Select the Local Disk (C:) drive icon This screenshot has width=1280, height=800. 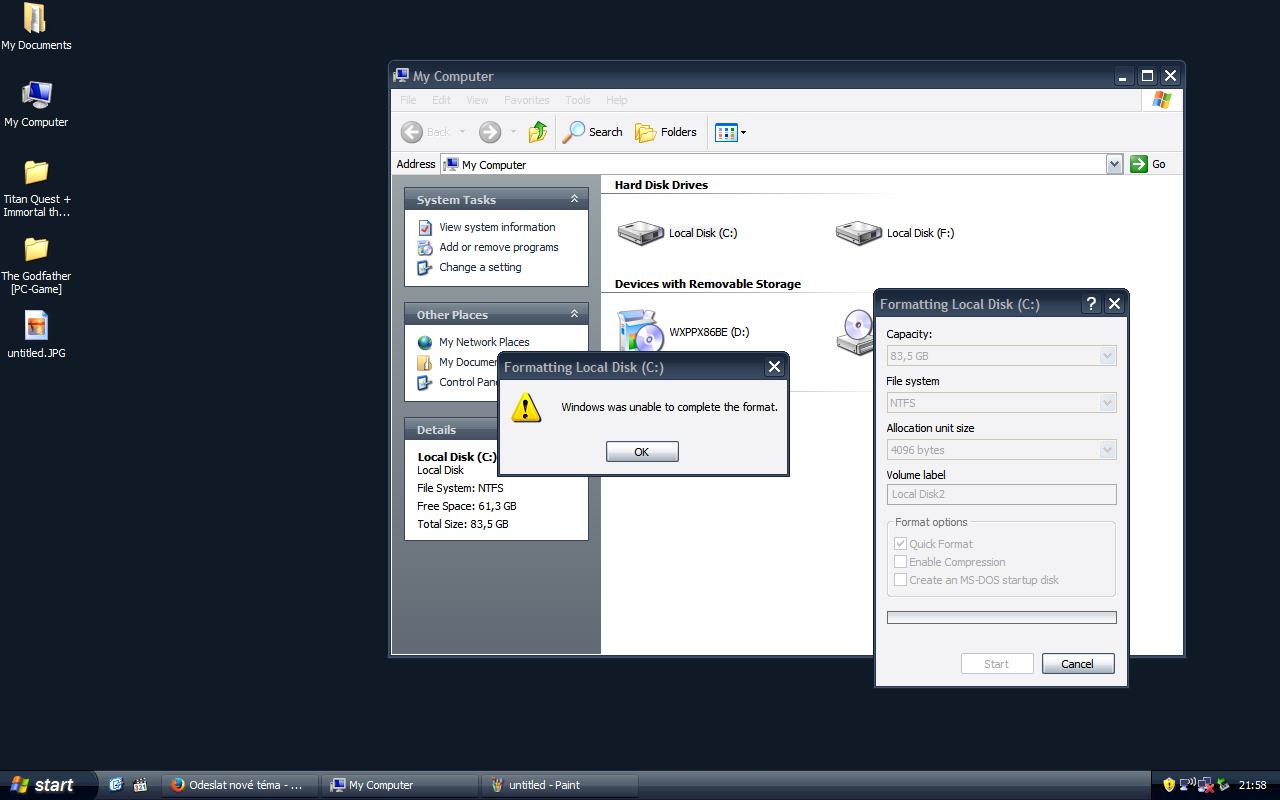point(641,233)
